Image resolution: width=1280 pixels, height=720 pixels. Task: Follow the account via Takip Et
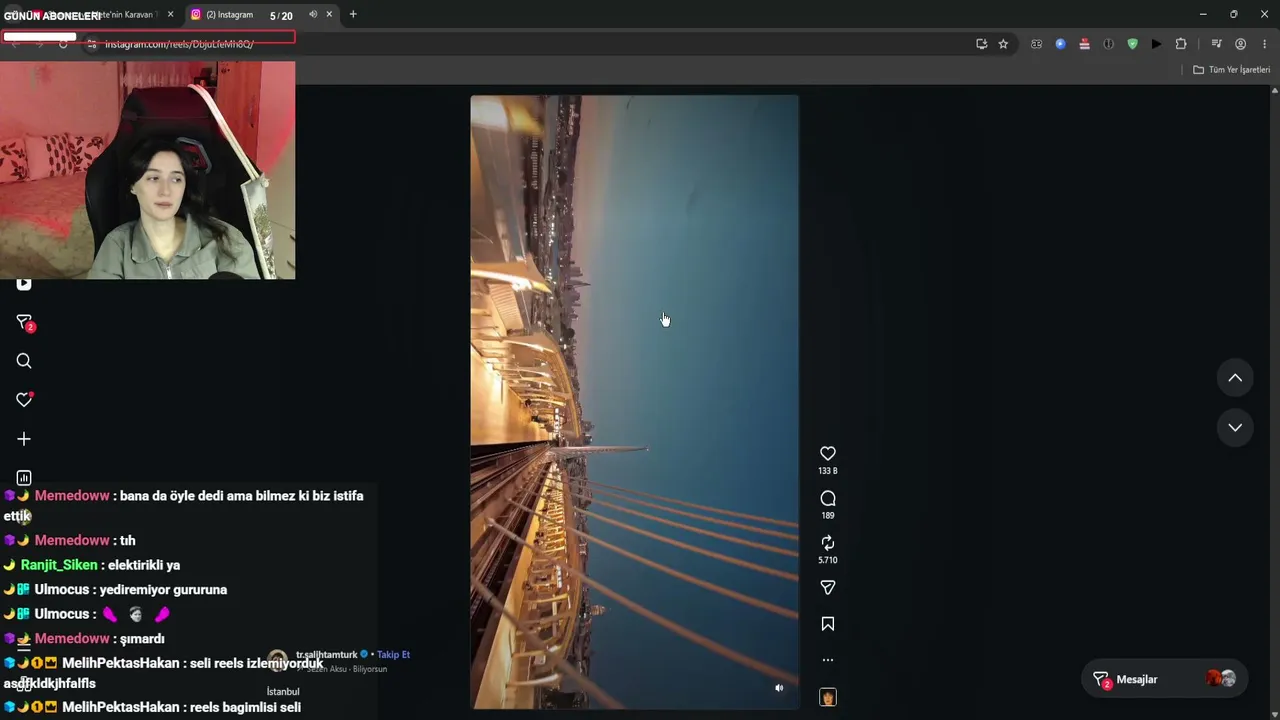tap(393, 655)
